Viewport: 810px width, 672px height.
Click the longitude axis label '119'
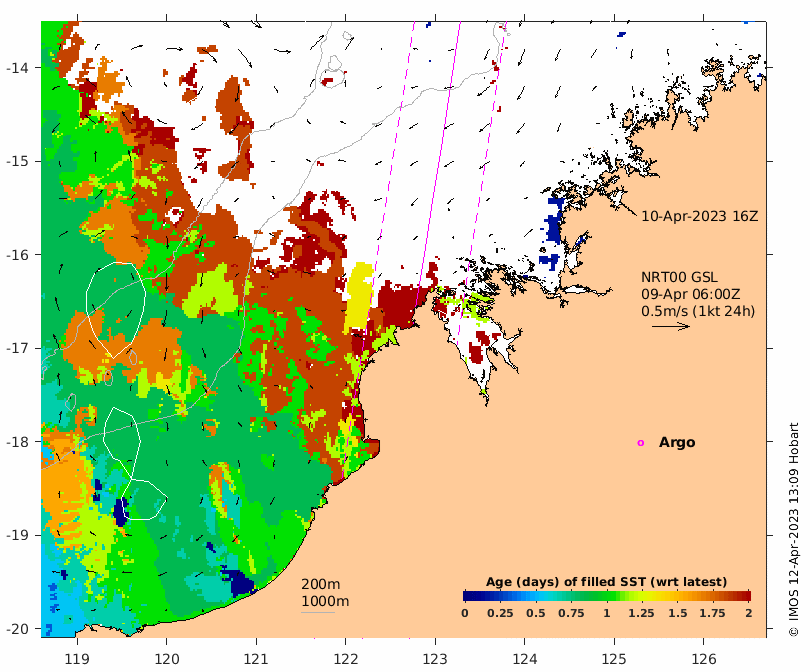(x=77, y=659)
